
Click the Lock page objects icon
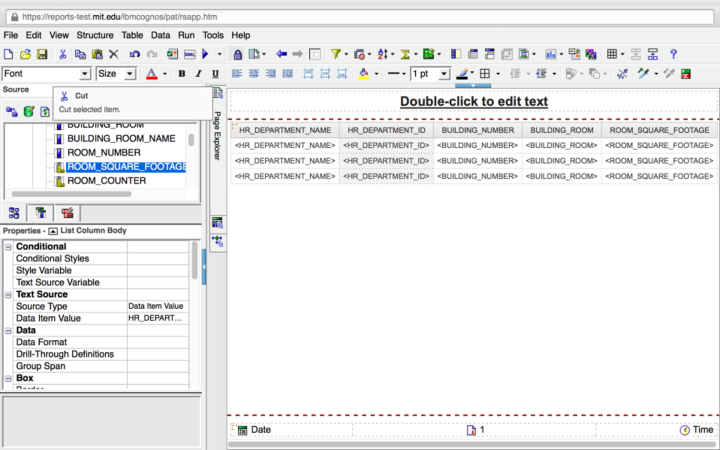pyautogui.click(x=236, y=54)
